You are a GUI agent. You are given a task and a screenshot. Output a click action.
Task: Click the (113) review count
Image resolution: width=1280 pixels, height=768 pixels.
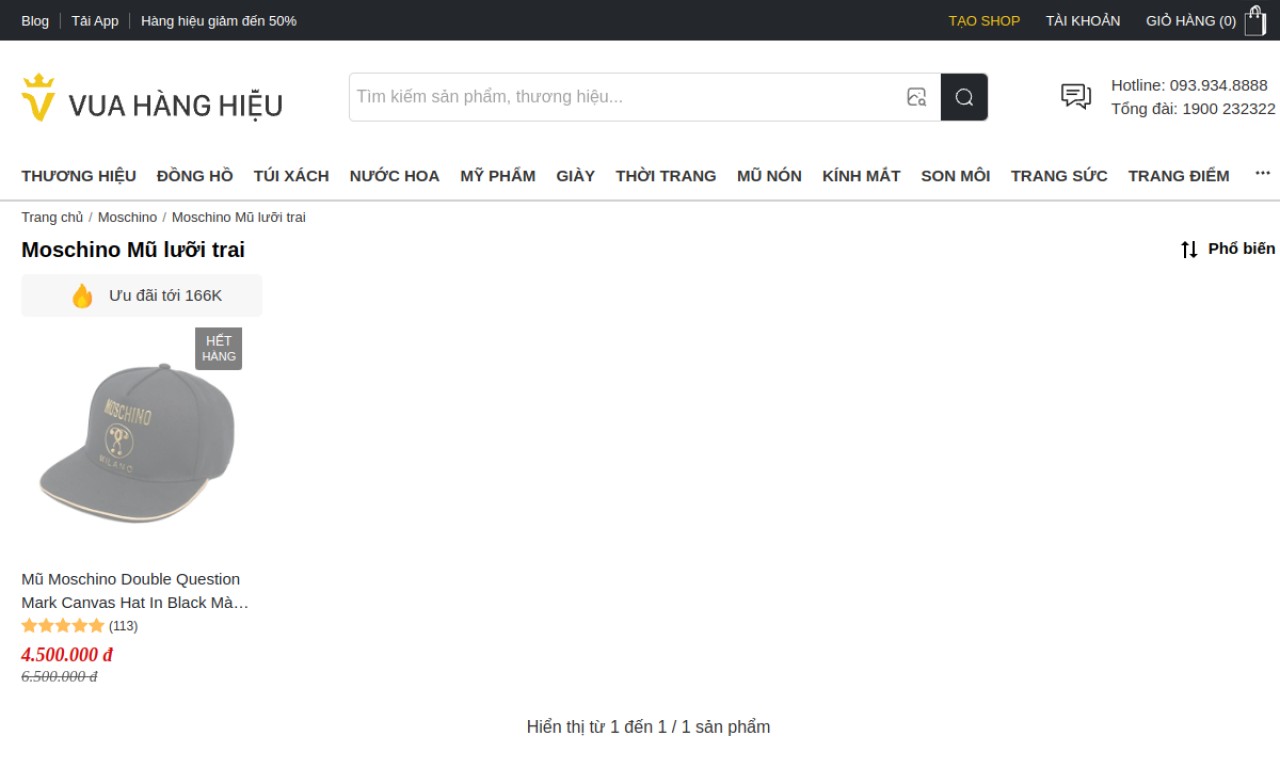(123, 626)
